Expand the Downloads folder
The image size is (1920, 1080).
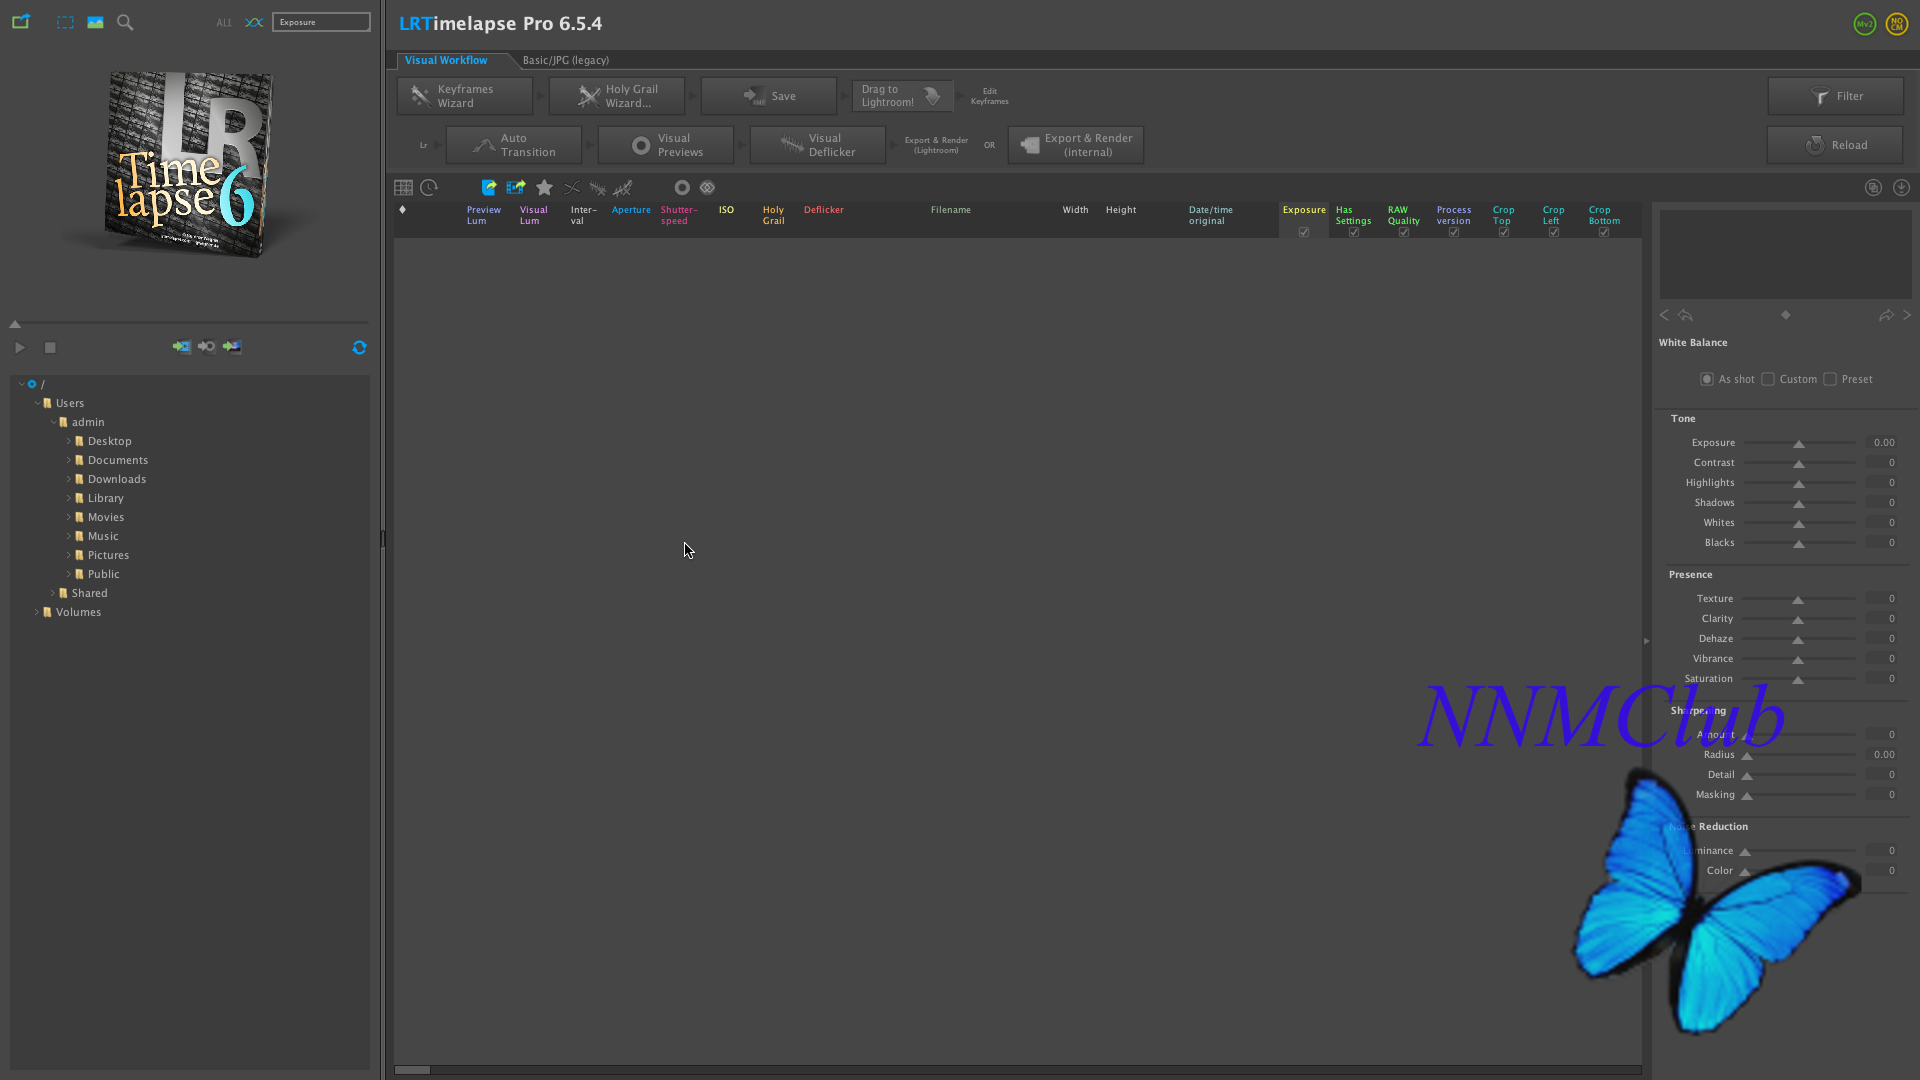(x=69, y=479)
